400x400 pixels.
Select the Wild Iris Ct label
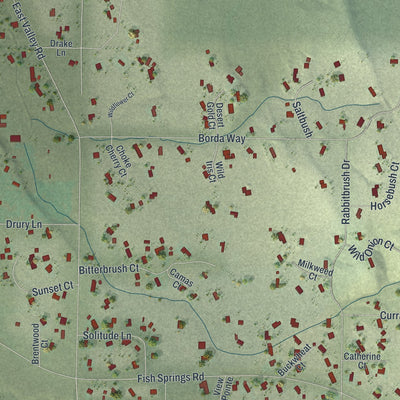[215, 171]
